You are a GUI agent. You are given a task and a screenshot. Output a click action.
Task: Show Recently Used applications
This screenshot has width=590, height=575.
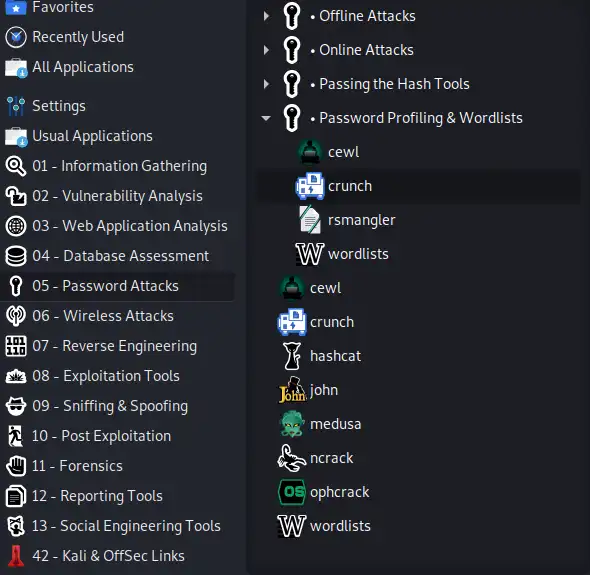pyautogui.click(x=117, y=37)
